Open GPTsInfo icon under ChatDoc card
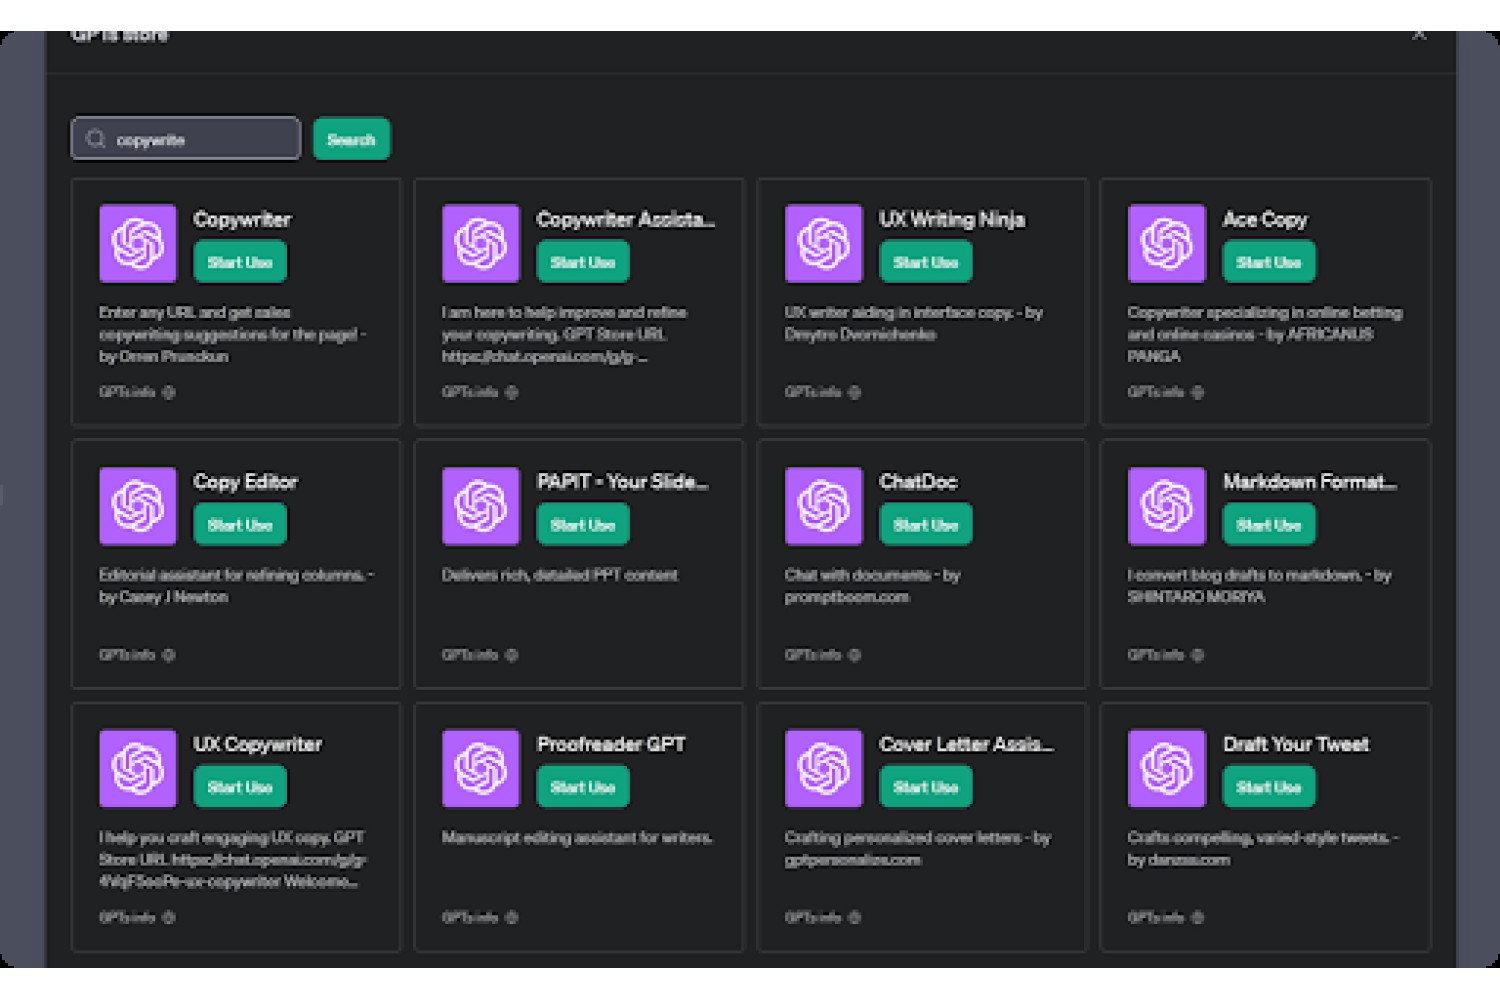The height and width of the screenshot is (1000, 1500). click(x=854, y=655)
